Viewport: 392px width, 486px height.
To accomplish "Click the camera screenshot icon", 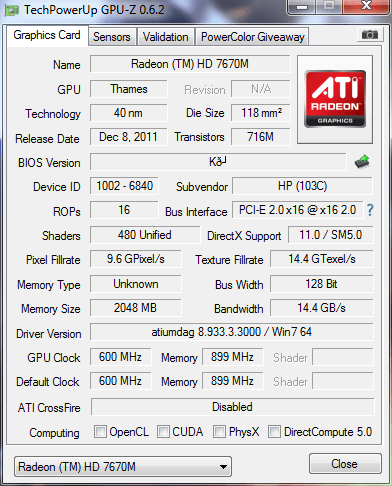I will click(x=369, y=34).
